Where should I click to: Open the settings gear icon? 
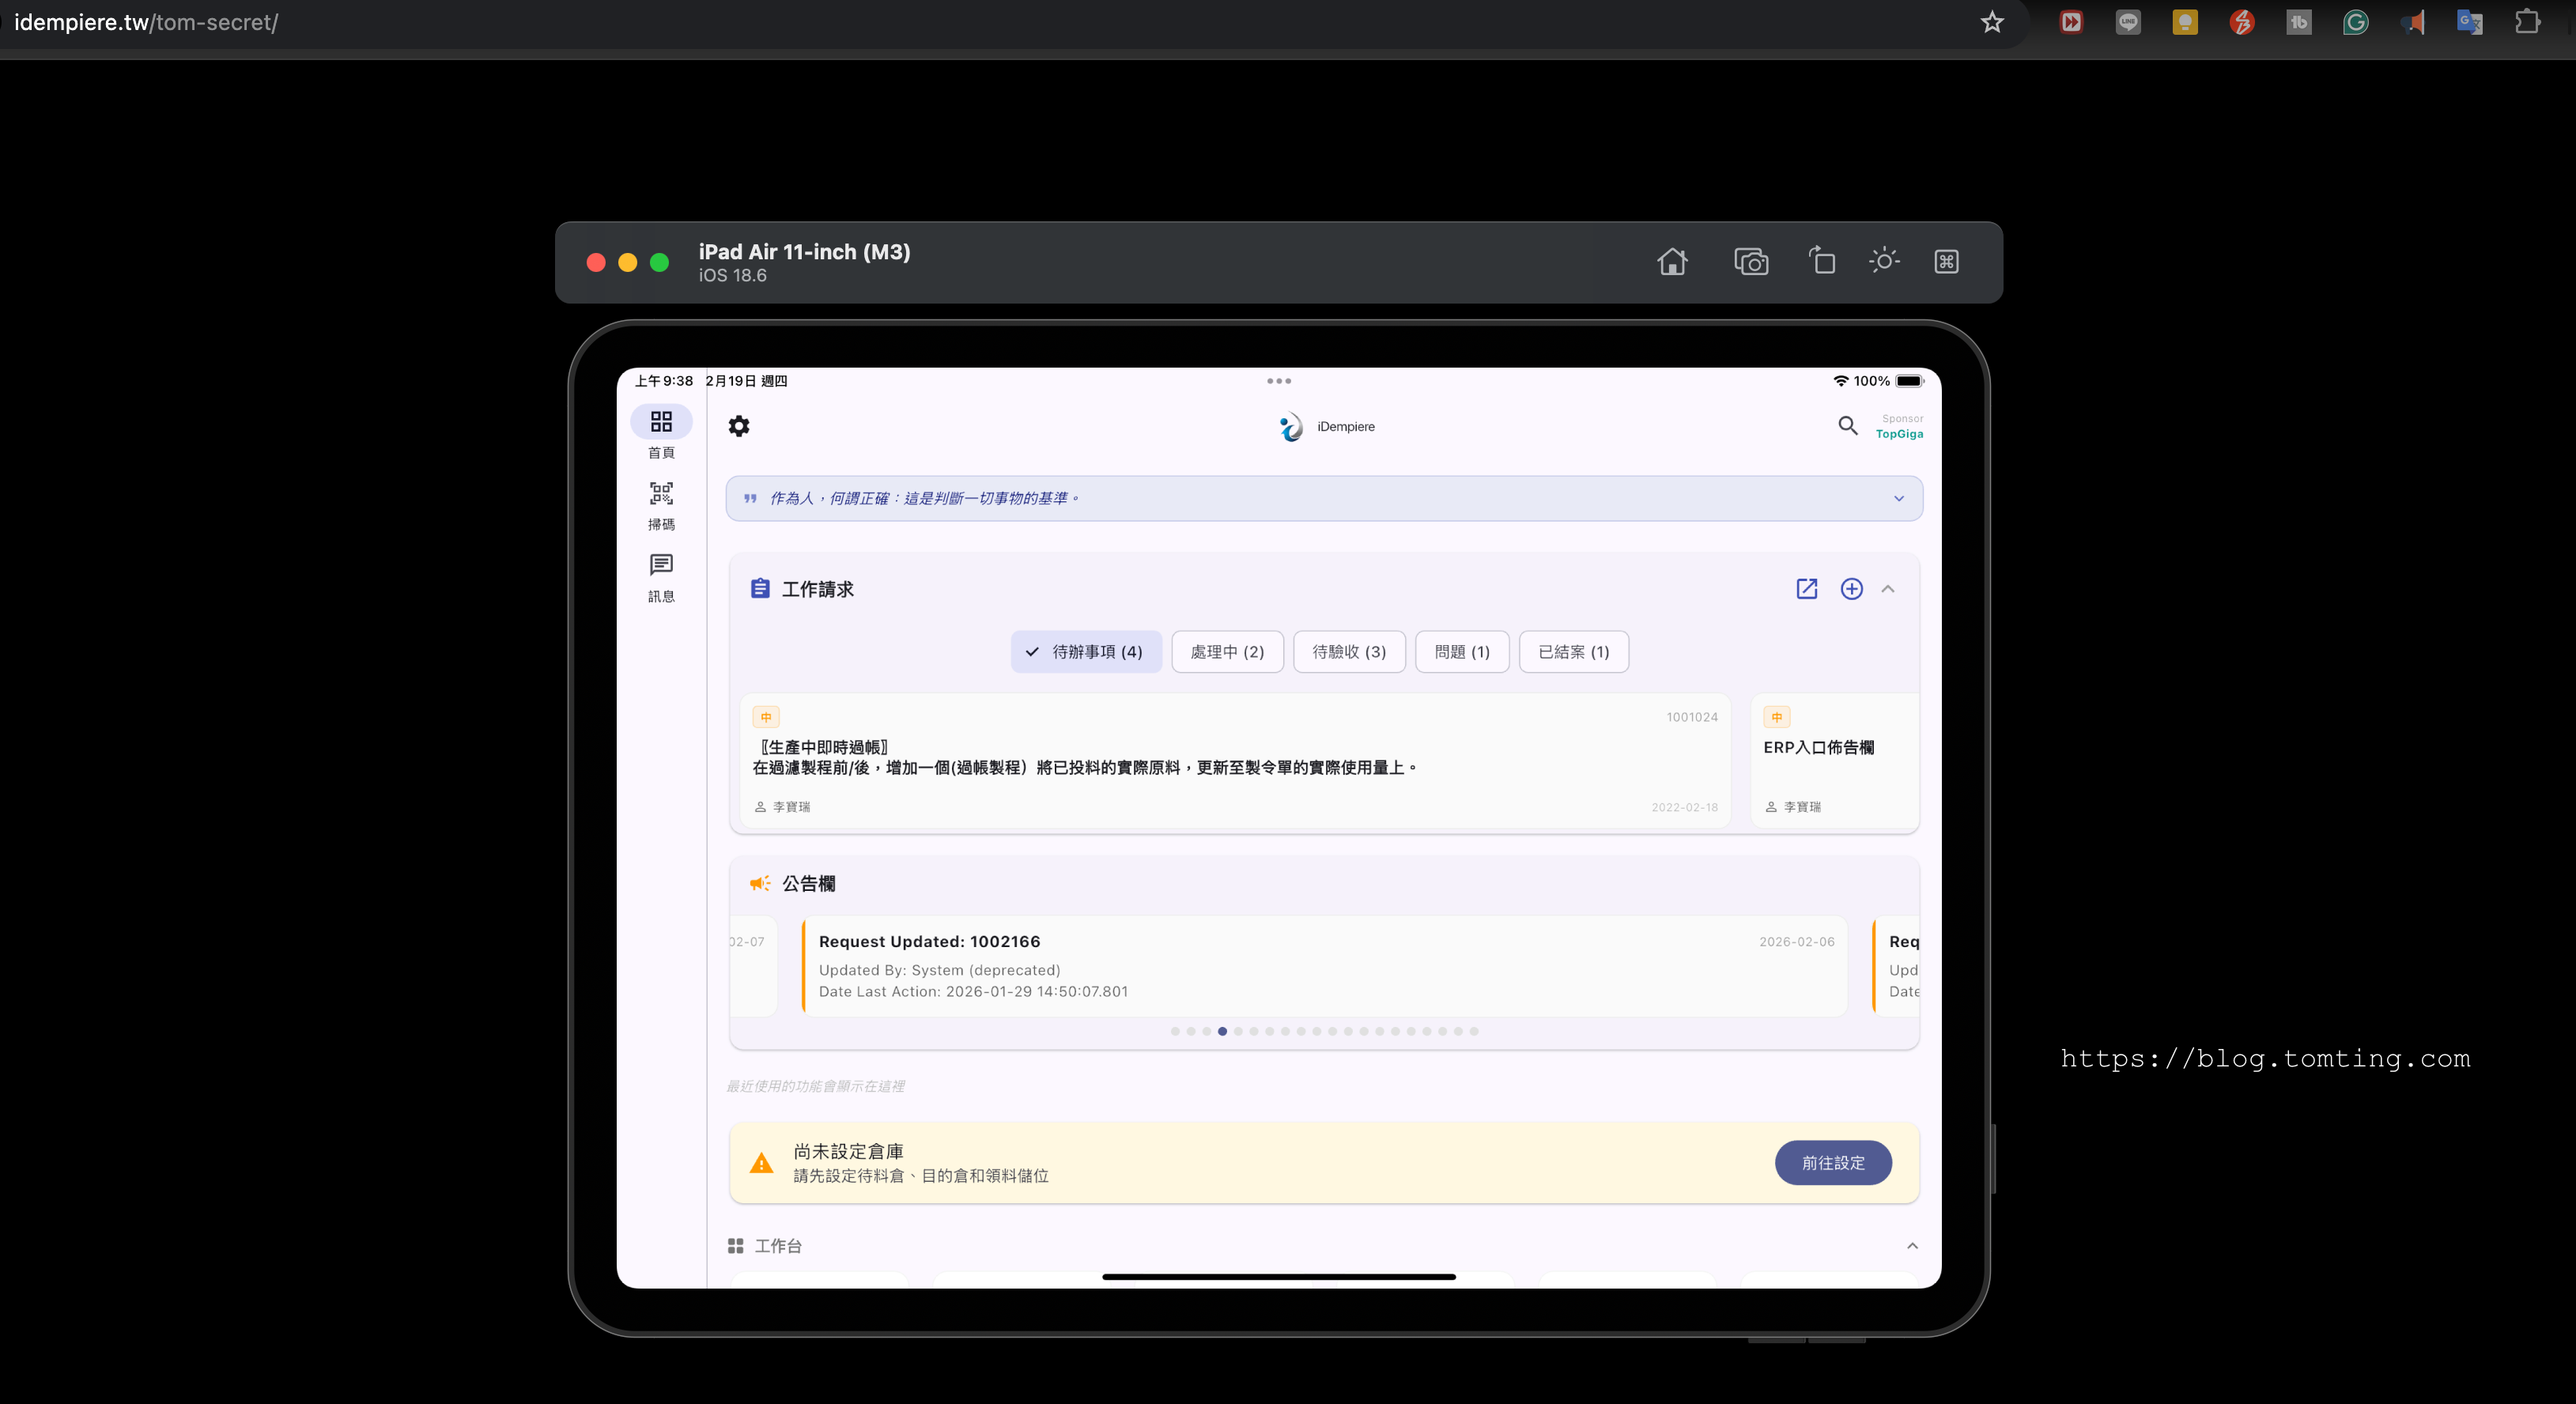coord(739,426)
